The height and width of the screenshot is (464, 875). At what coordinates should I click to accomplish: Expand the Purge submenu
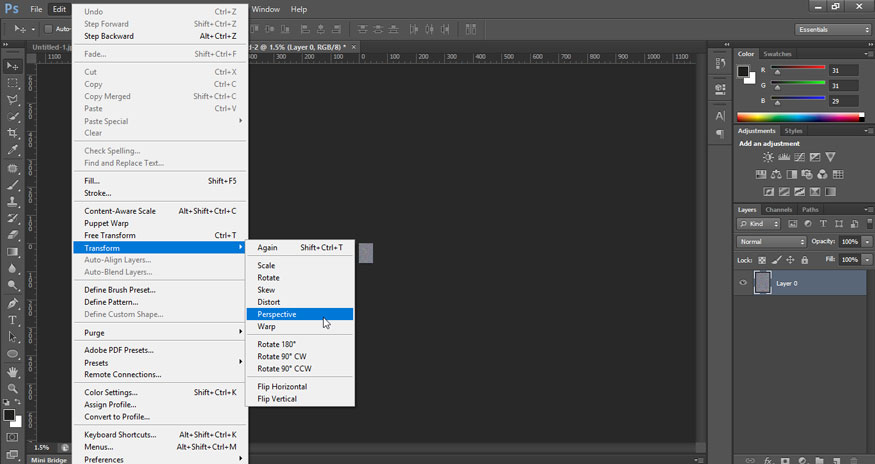point(160,333)
